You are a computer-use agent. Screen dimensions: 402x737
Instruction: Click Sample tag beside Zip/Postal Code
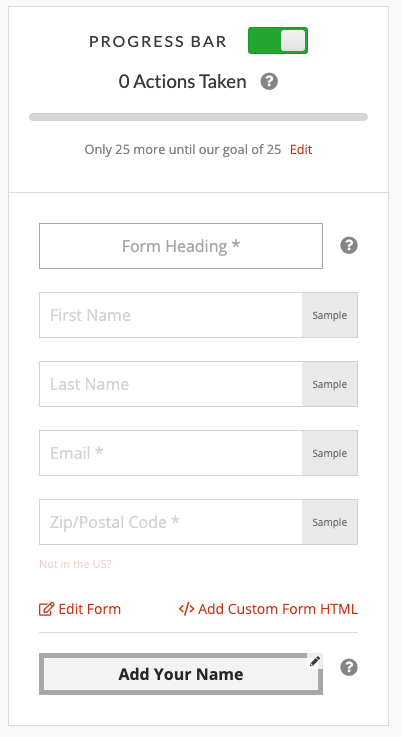(x=330, y=522)
